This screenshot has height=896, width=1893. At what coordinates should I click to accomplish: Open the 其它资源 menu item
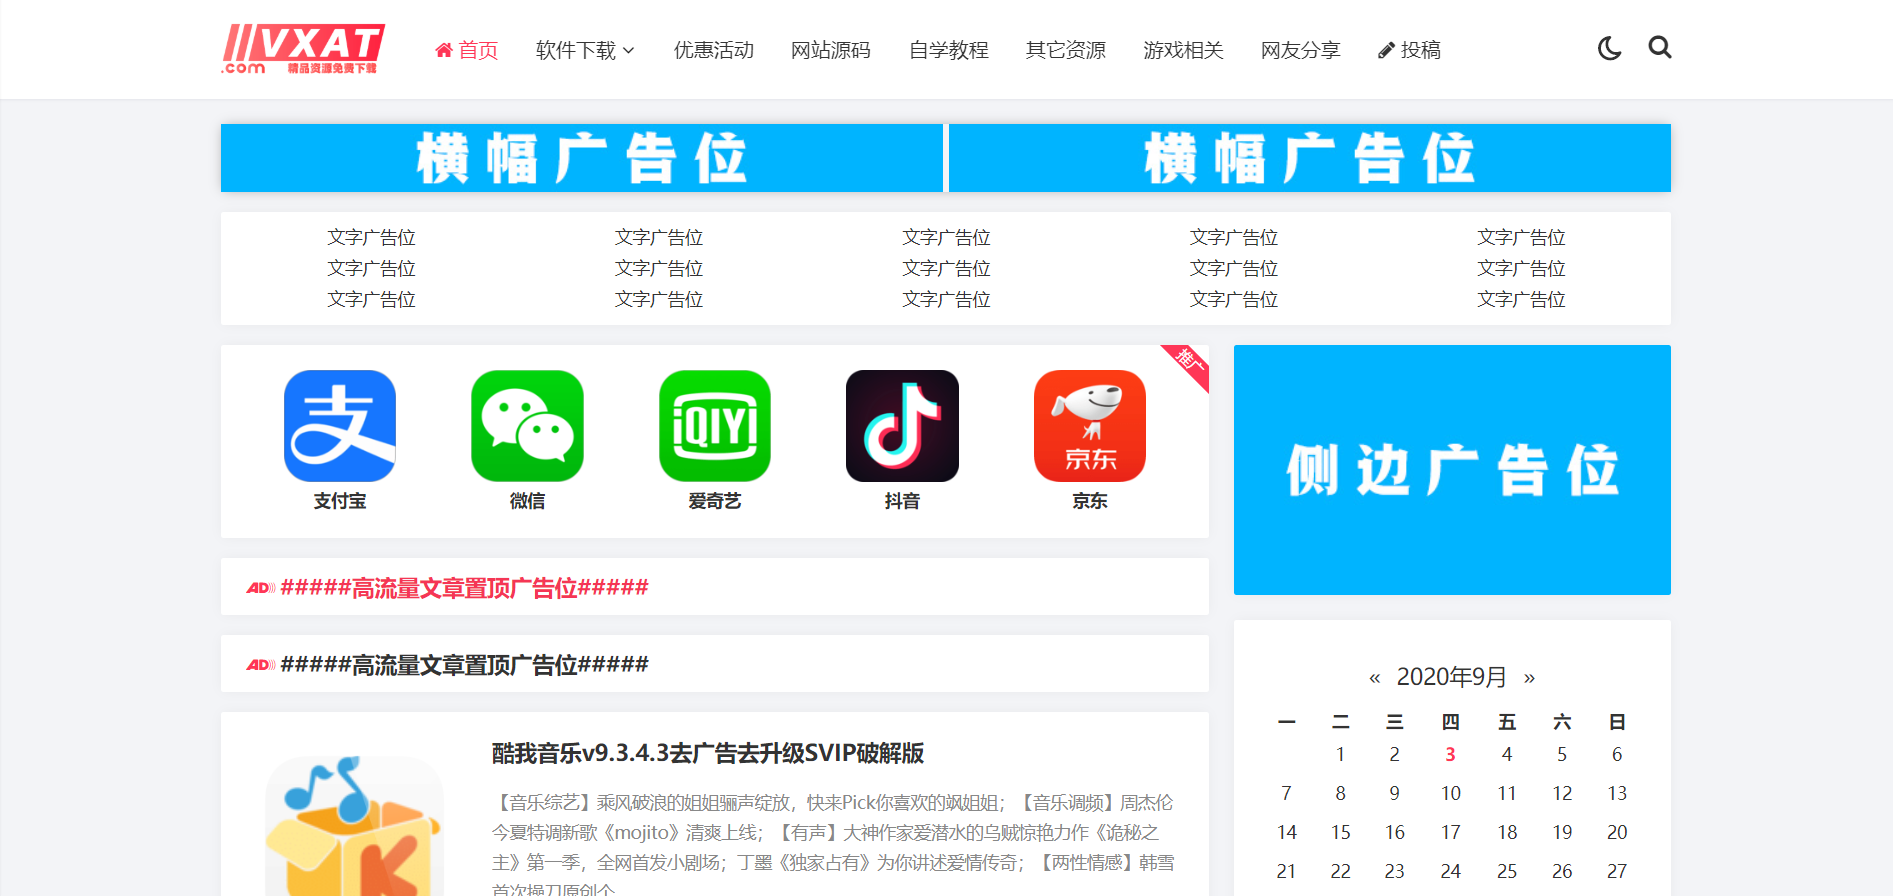(x=1066, y=50)
